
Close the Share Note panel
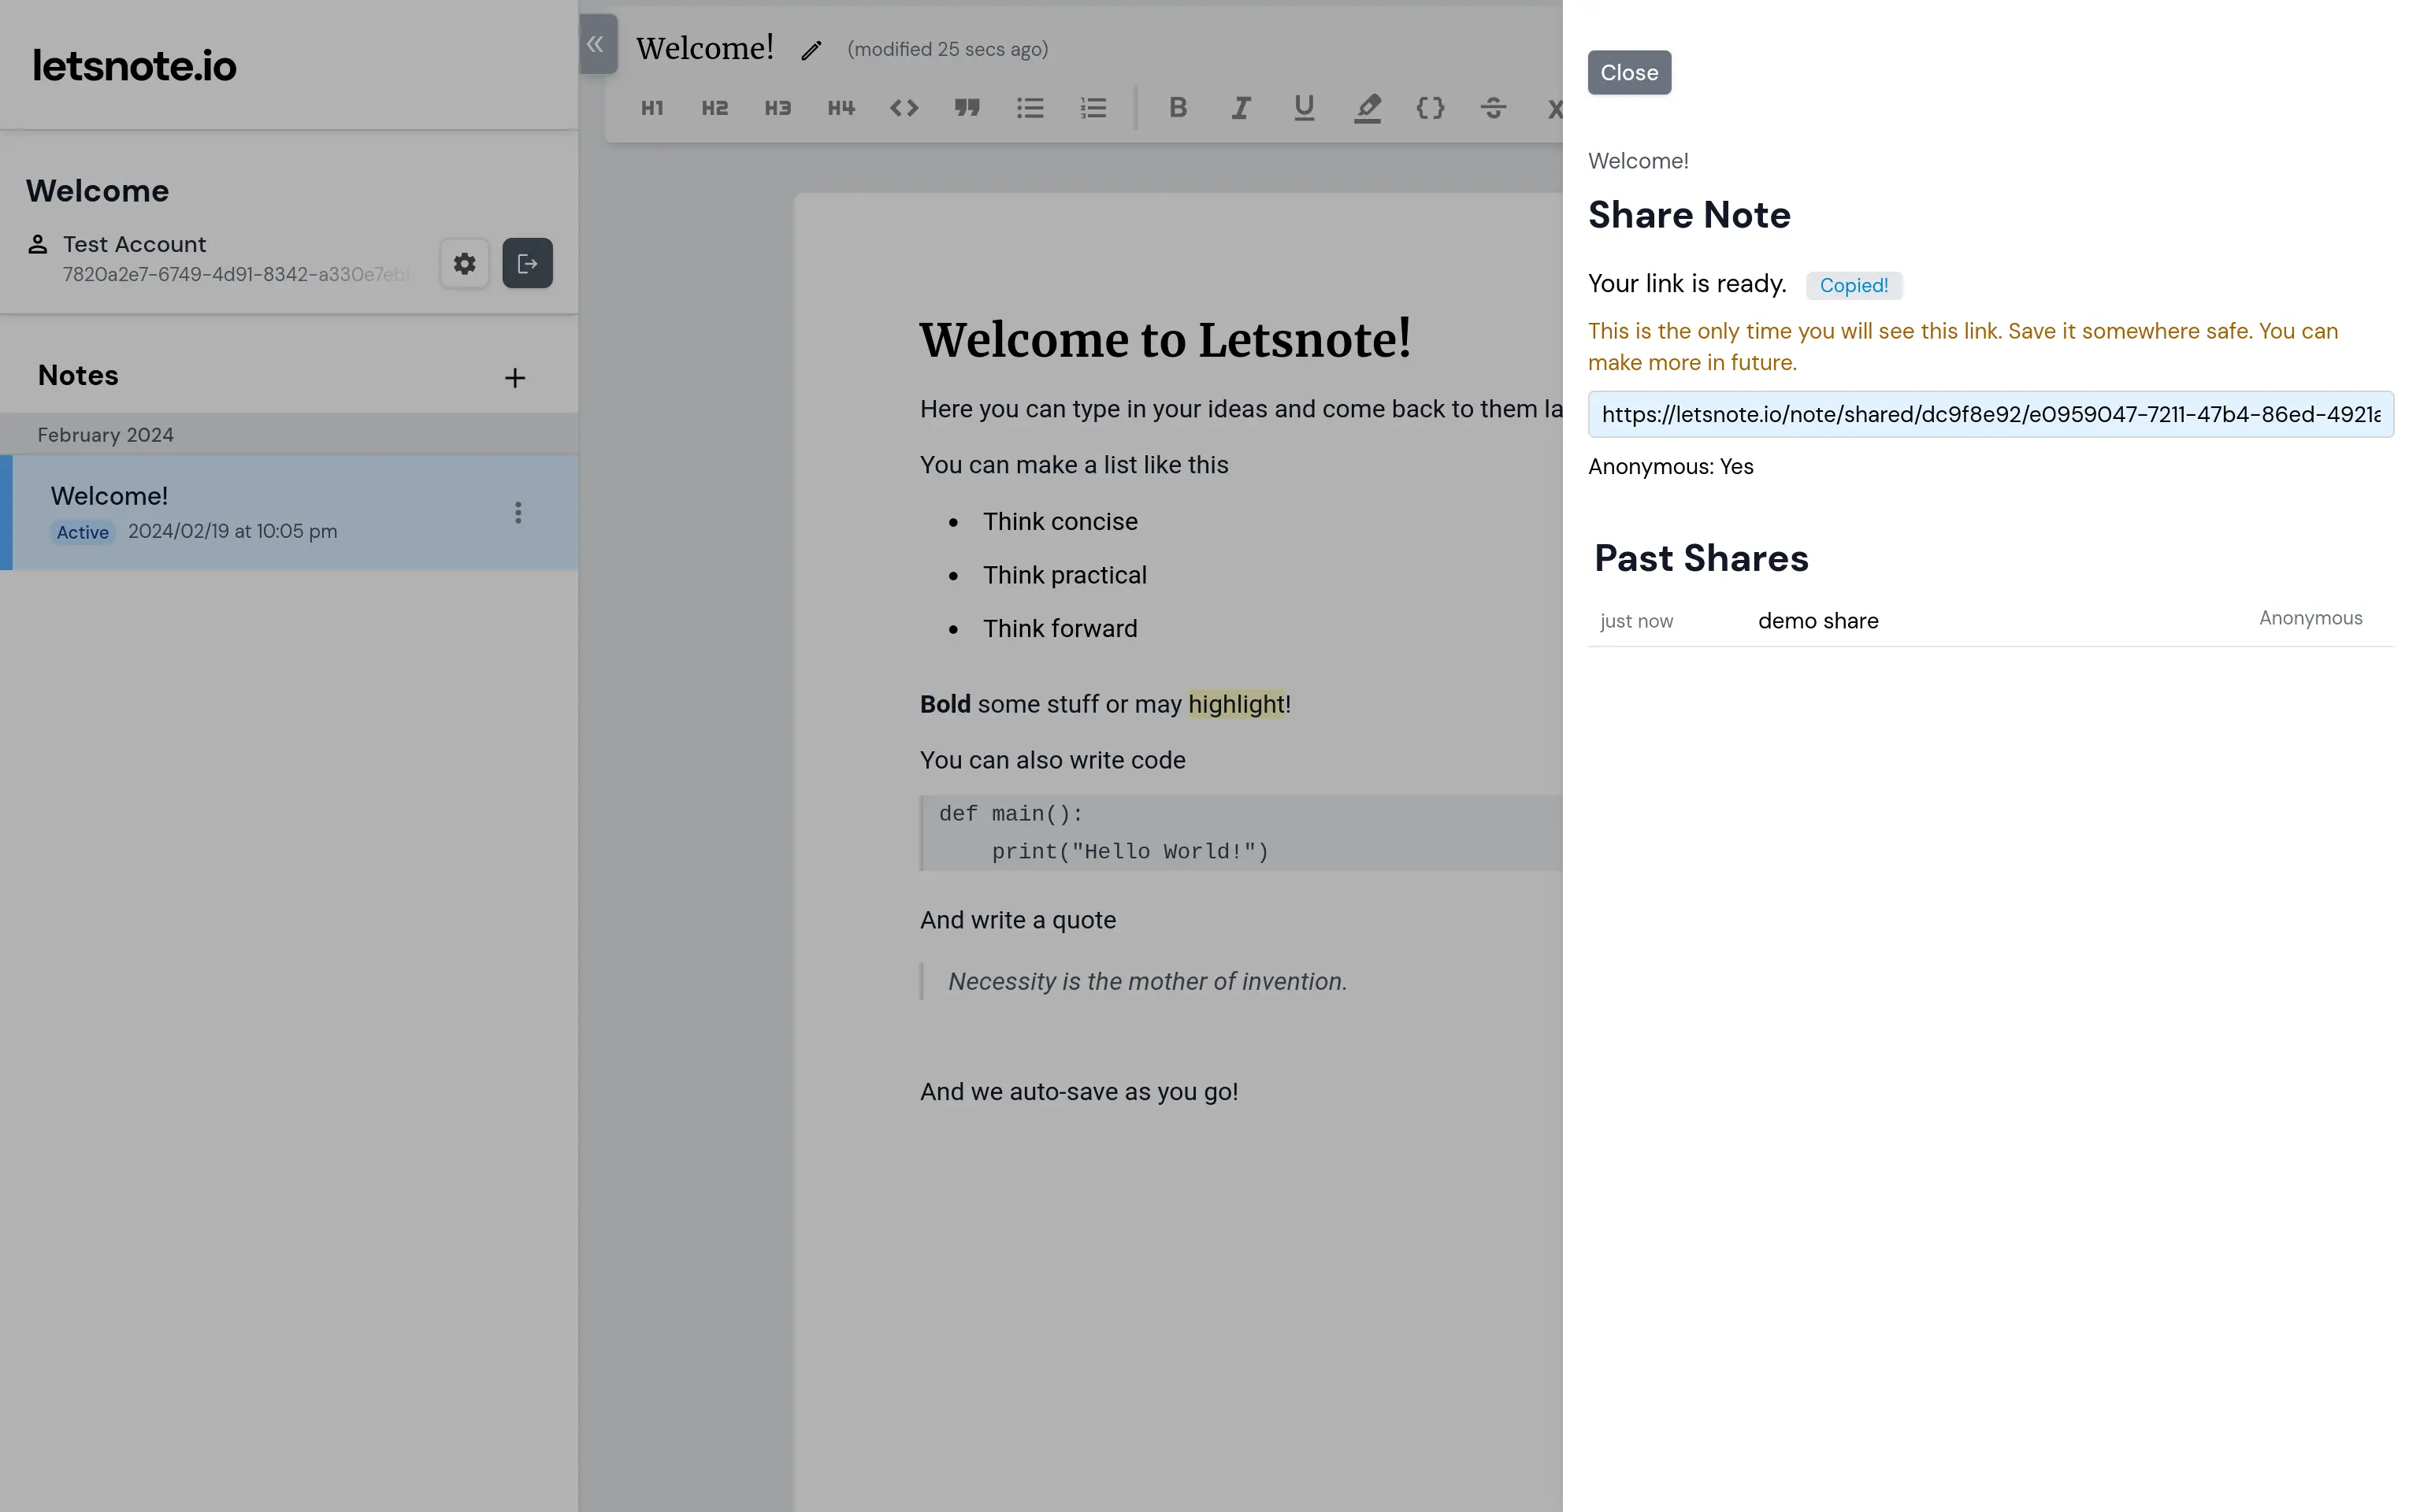pos(1628,73)
